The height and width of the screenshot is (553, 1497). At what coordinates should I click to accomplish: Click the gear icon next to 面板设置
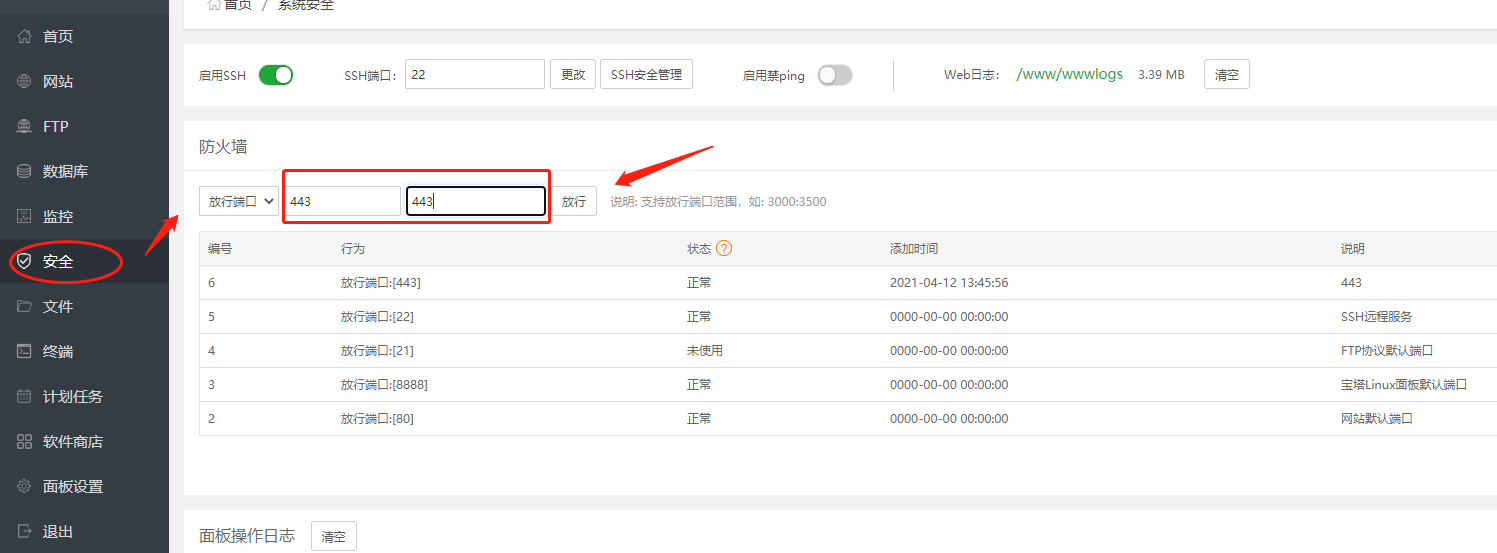click(25, 486)
